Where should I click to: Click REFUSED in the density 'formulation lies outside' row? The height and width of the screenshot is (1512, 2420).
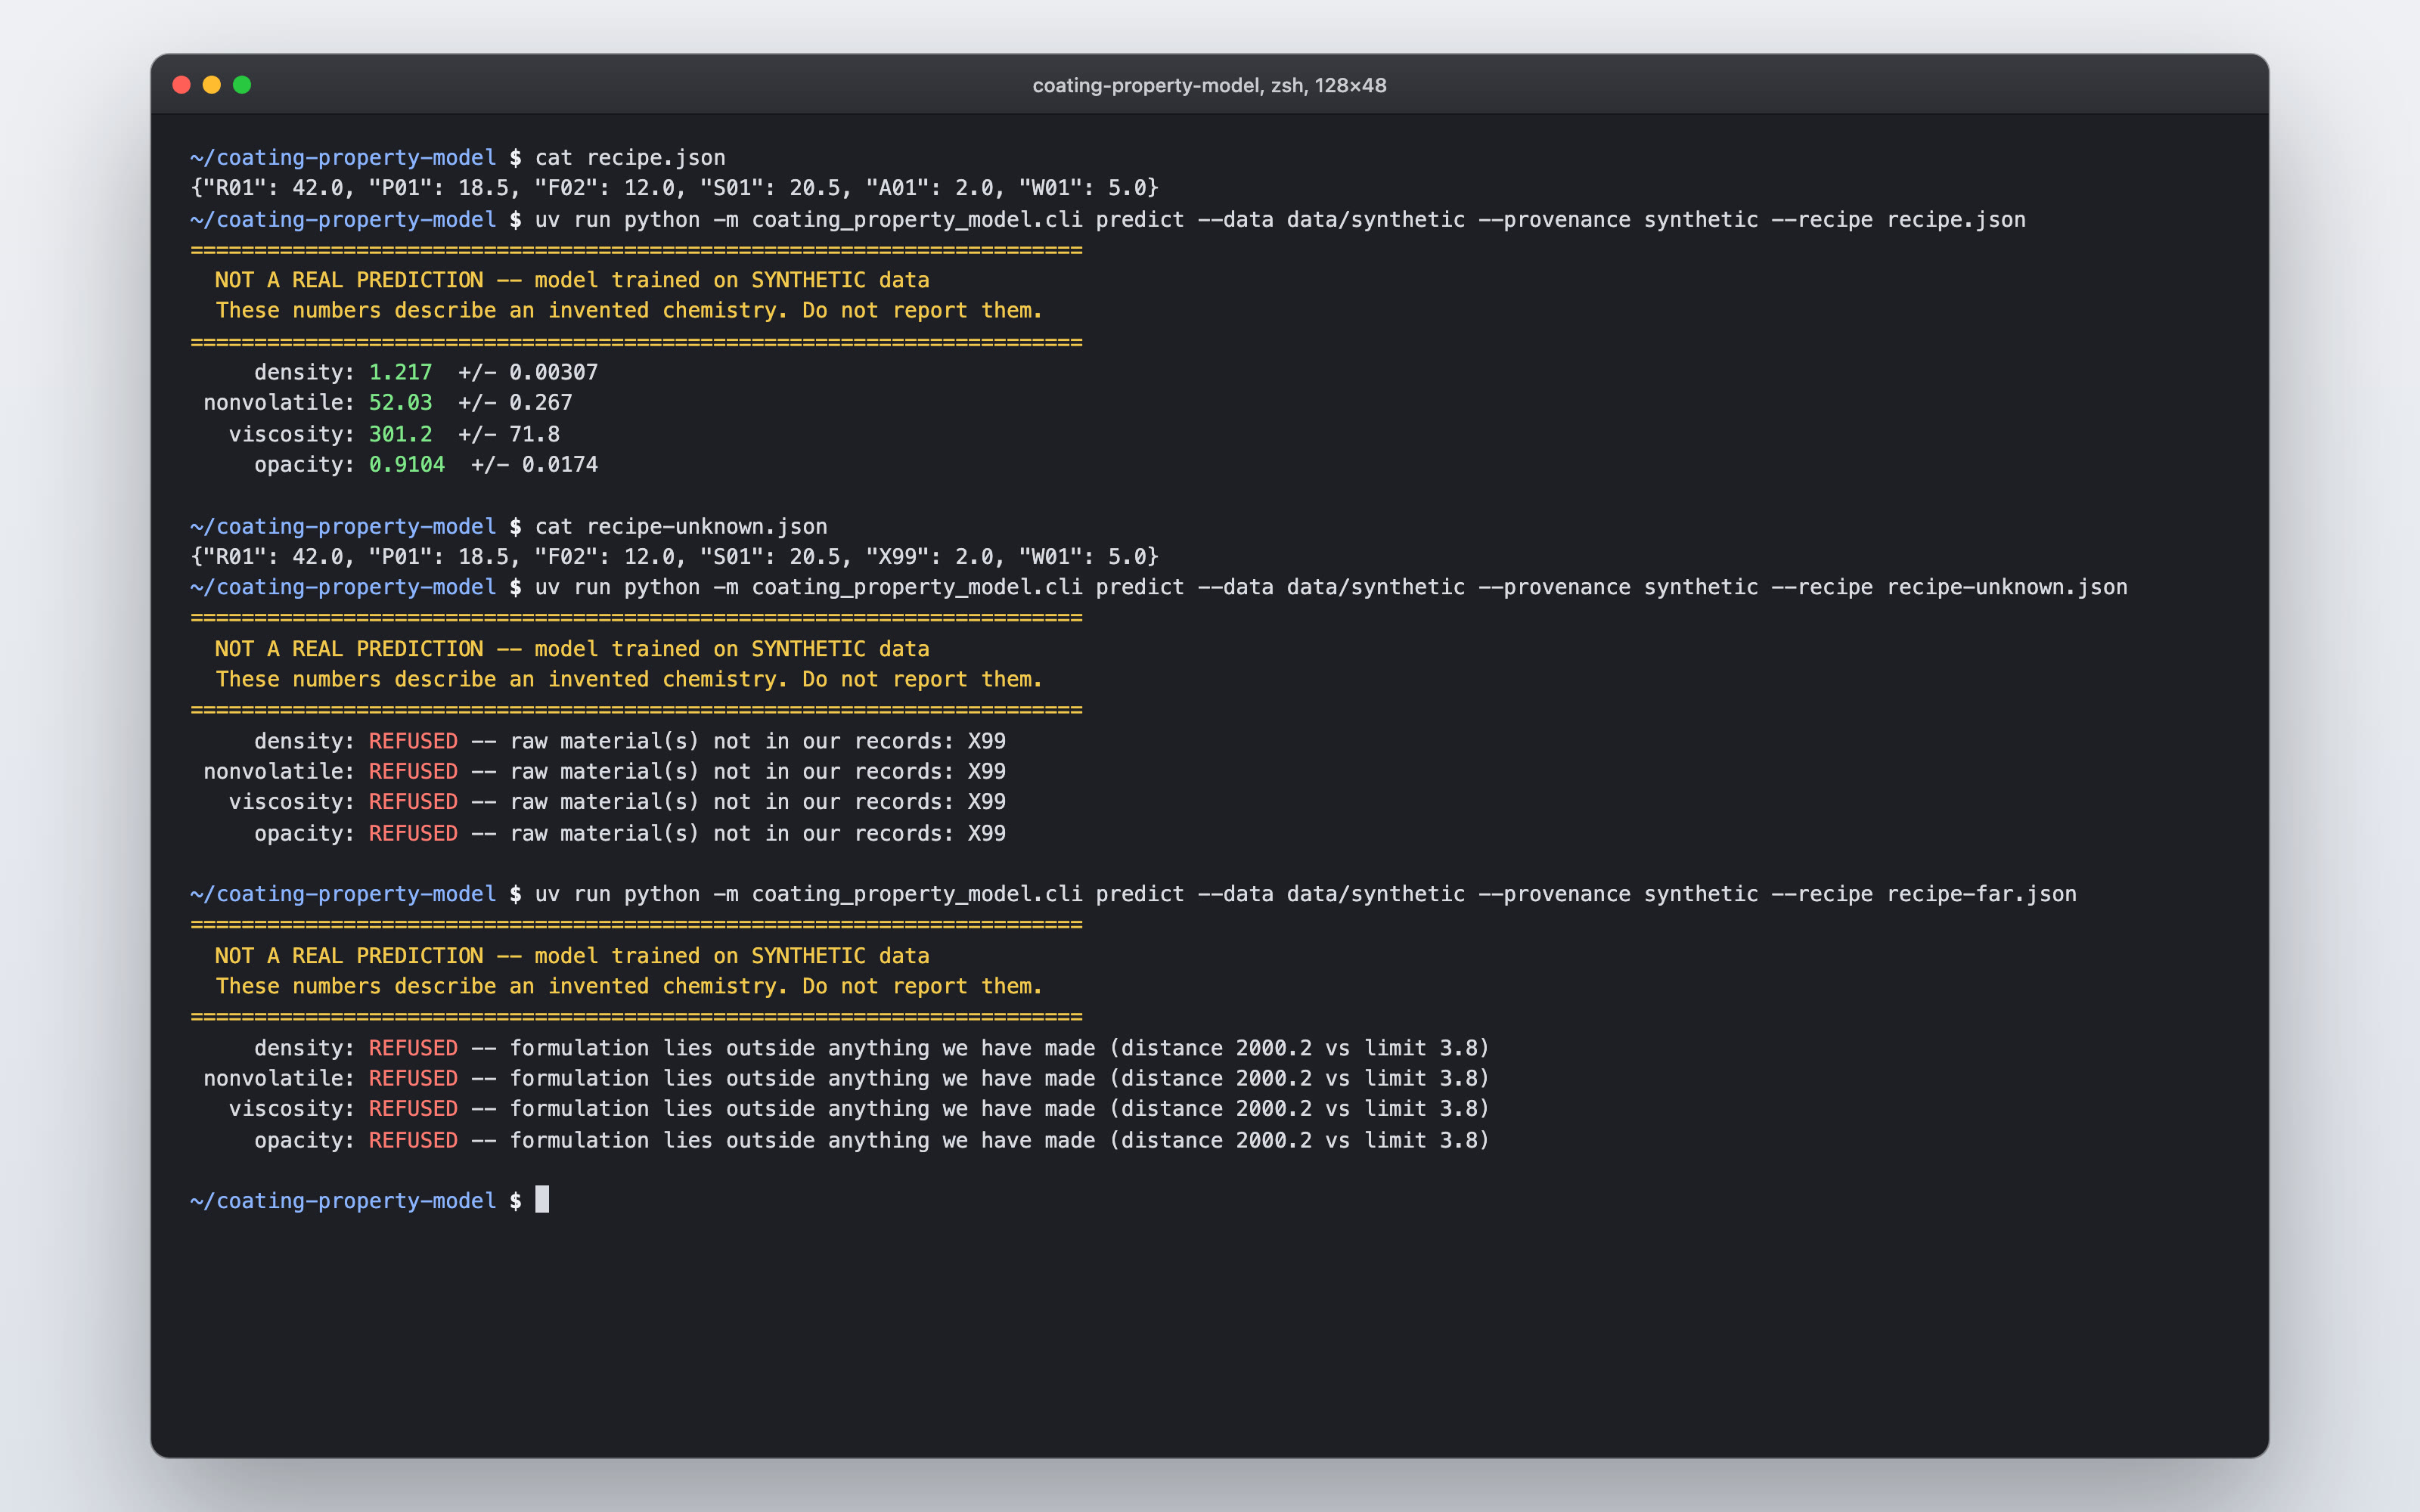[x=413, y=1049]
